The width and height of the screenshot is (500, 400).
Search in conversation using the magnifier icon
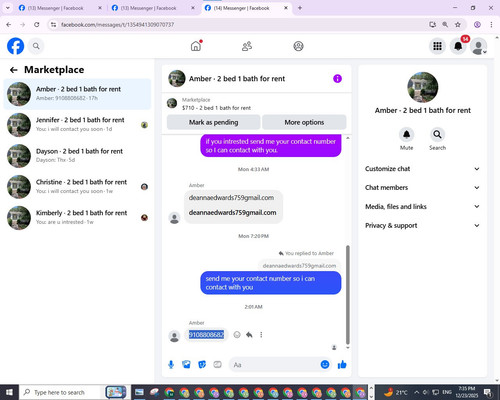[437, 134]
